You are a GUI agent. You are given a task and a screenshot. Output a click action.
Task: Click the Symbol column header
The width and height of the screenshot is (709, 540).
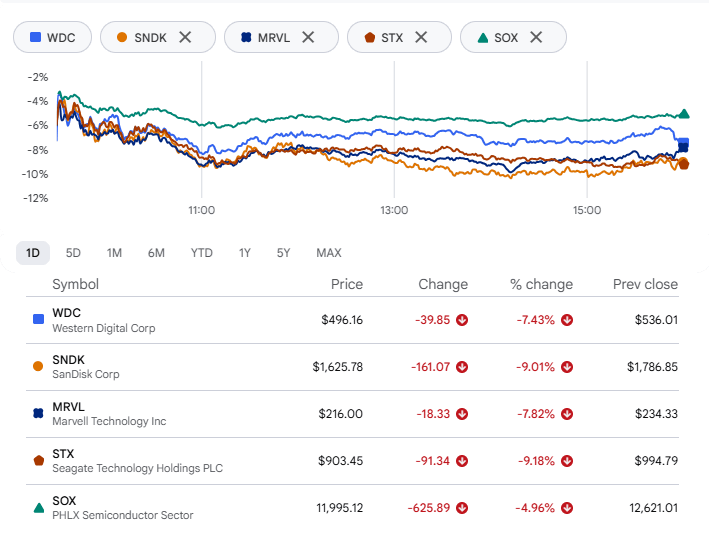pos(76,284)
